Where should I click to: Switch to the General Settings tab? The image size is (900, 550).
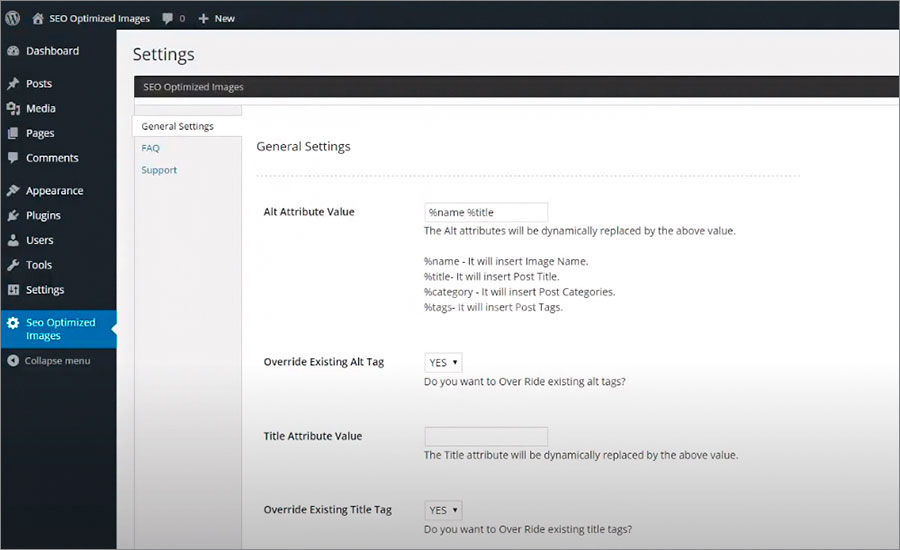[187, 126]
